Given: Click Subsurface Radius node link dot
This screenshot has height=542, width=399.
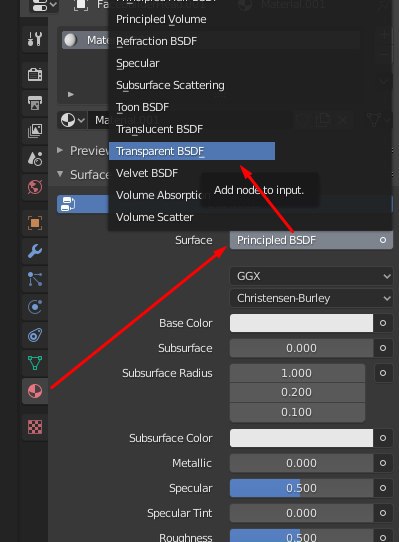Looking at the screenshot, I should 383,373.
